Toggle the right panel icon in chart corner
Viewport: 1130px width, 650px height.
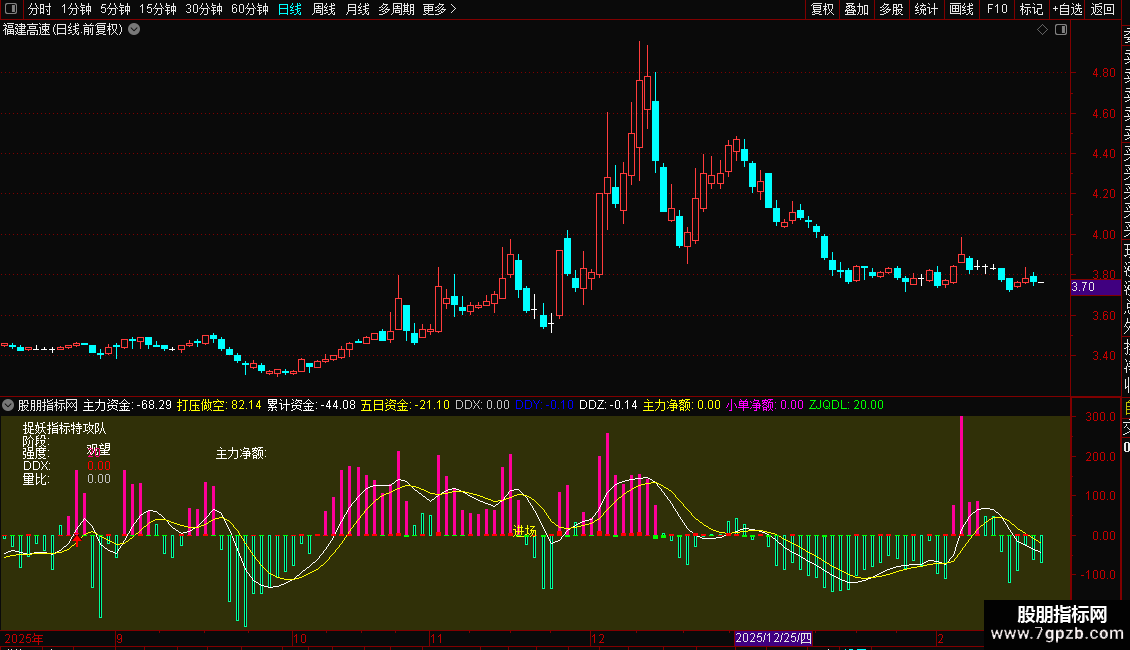pyautogui.click(x=1061, y=30)
